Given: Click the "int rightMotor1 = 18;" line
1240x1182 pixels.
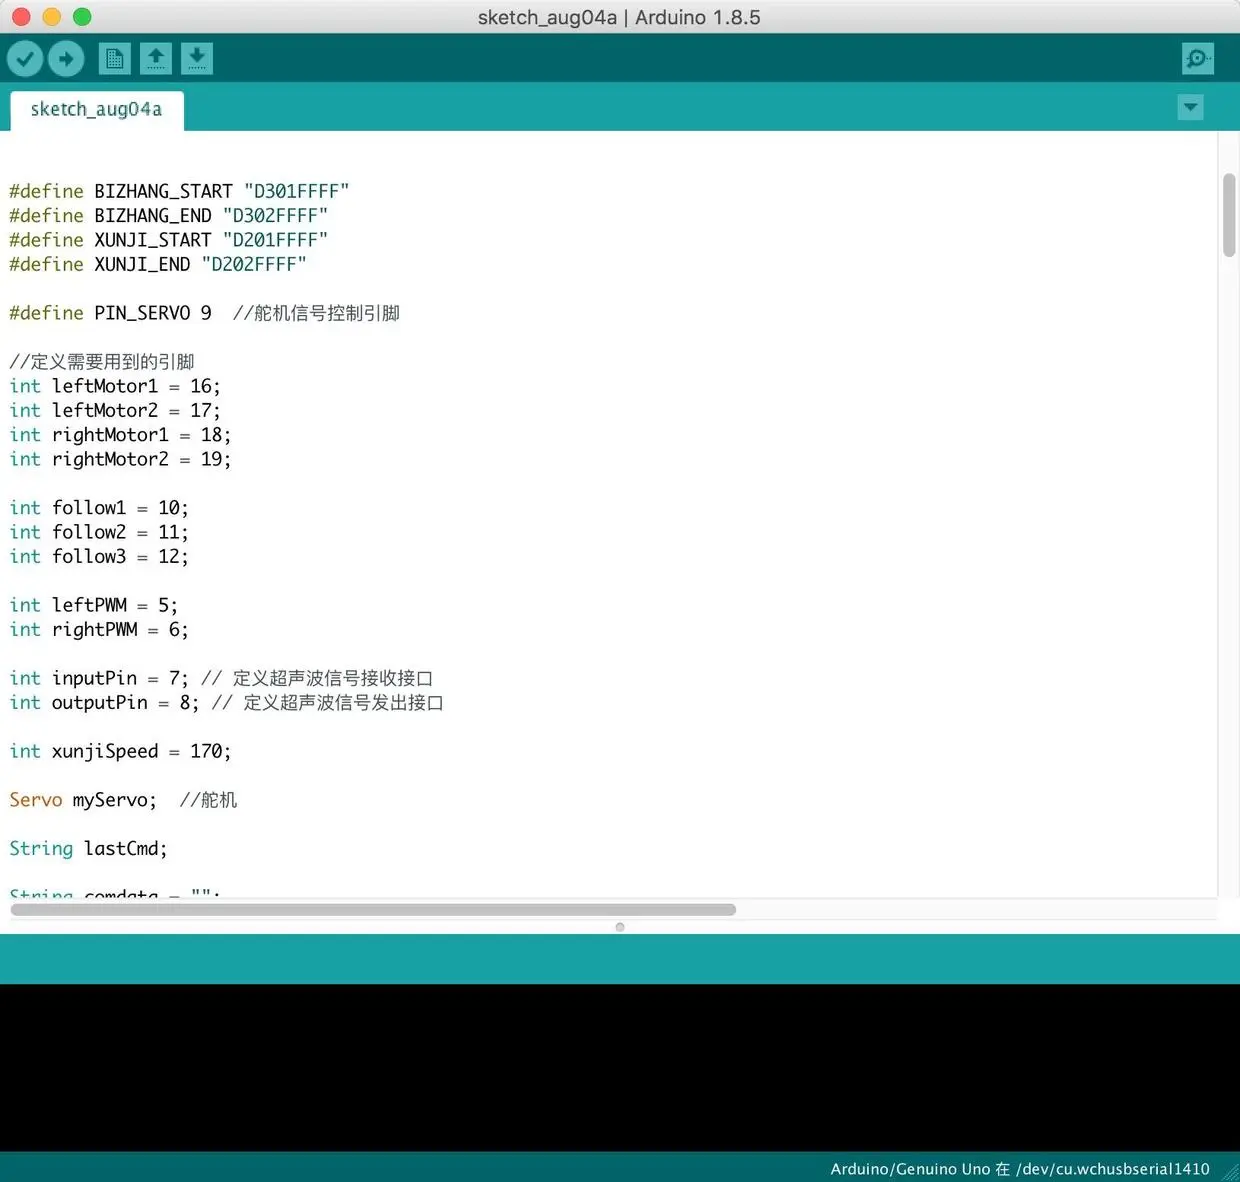Looking at the screenshot, I should click(x=120, y=435).
